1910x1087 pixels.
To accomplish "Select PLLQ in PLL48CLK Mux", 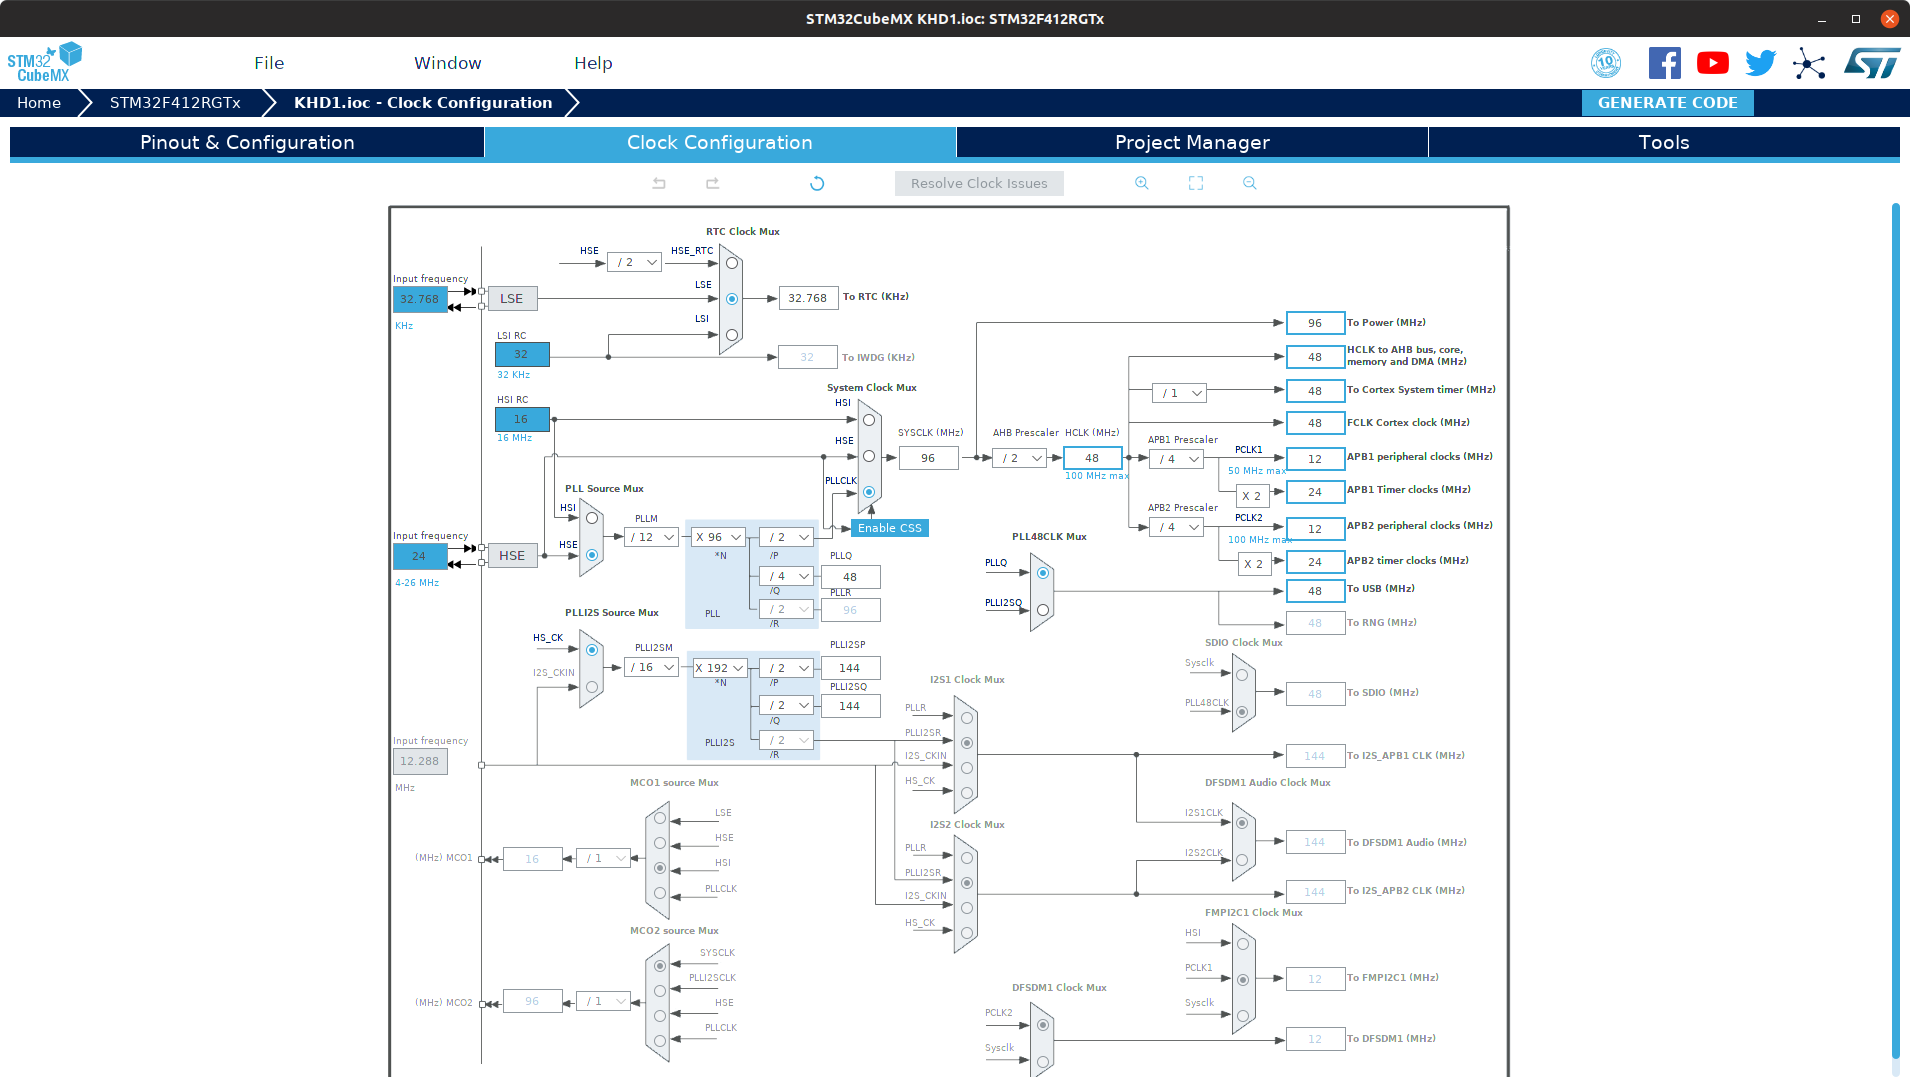I will pos(1043,573).
